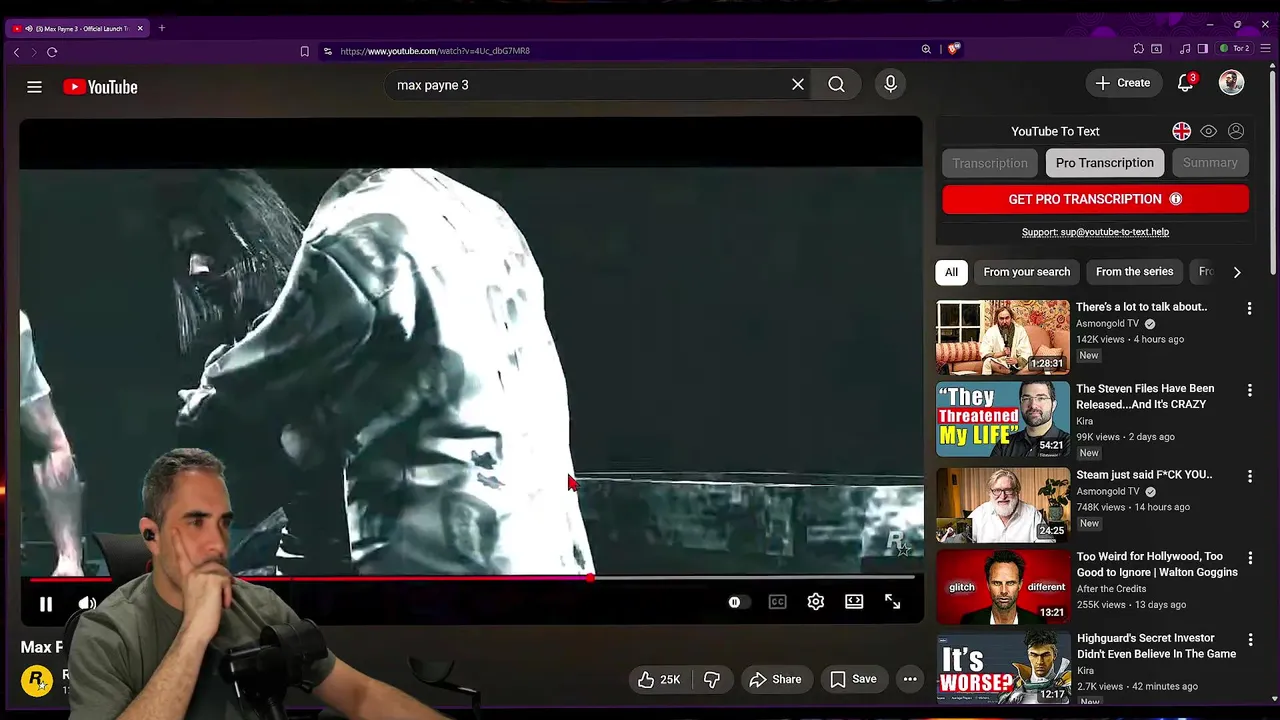Click the first Asmongold TV channel name

(x=1107, y=324)
